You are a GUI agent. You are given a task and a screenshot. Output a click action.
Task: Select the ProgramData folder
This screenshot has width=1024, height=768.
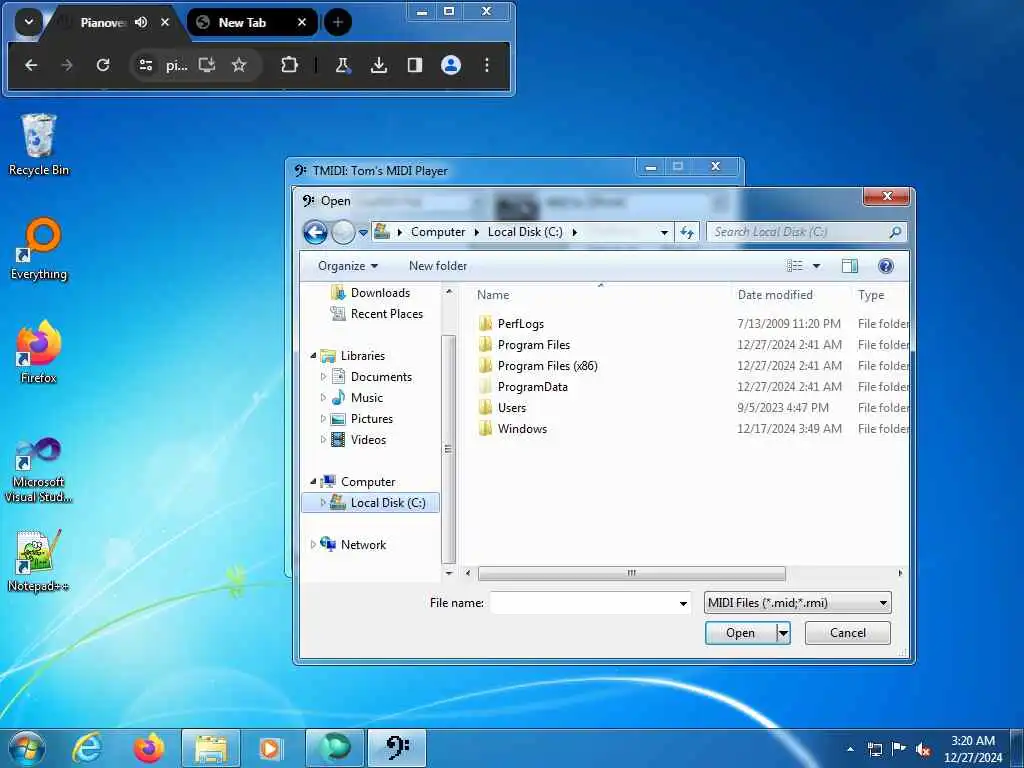coord(532,387)
